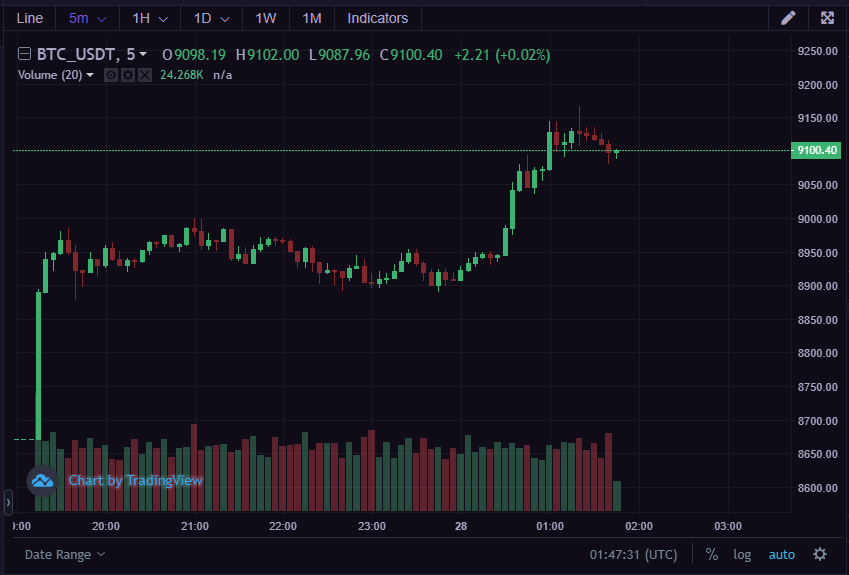Image resolution: width=849 pixels, height=575 pixels.
Task: Click the 9100.40 current price label
Action: pos(817,150)
